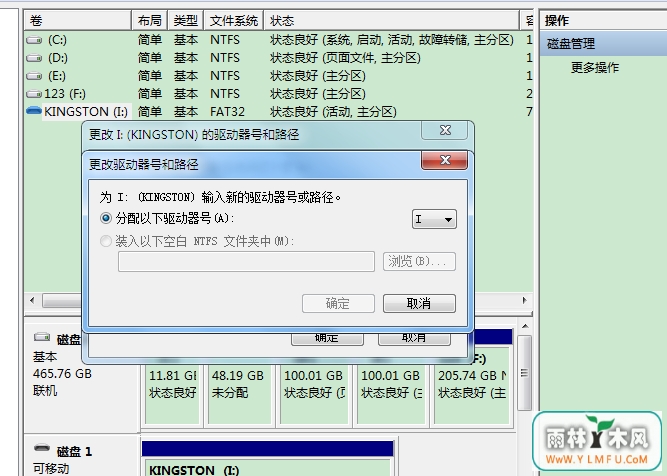
Task: Click the disk map vertical scrollbar thumb
Action: [x=524, y=373]
